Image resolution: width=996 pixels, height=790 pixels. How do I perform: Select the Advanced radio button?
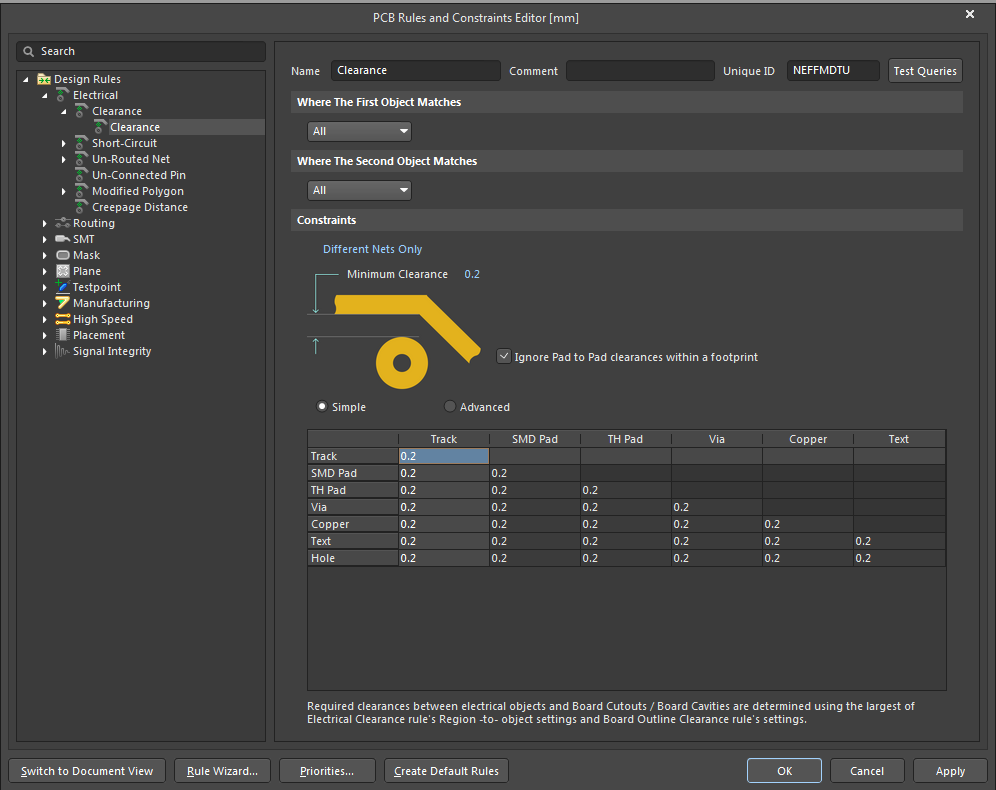449,407
